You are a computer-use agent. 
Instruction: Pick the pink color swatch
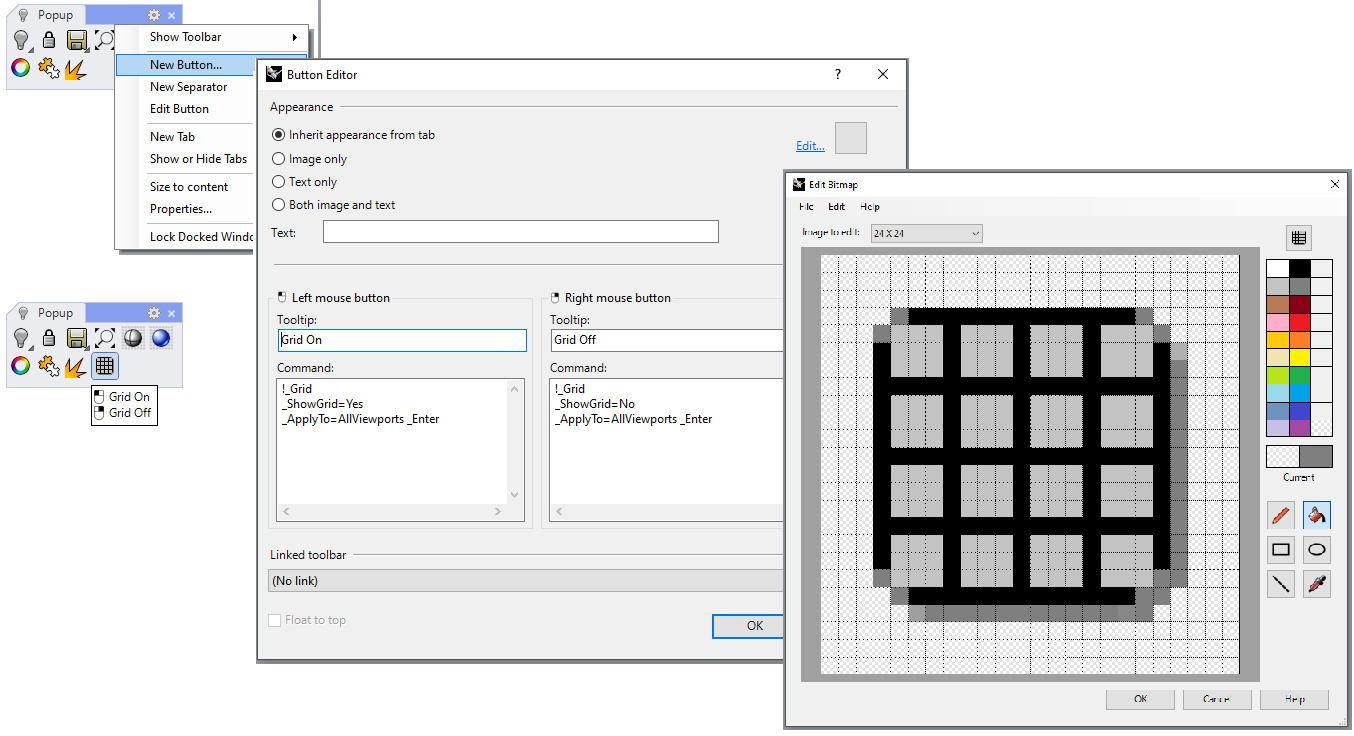coord(1278,322)
